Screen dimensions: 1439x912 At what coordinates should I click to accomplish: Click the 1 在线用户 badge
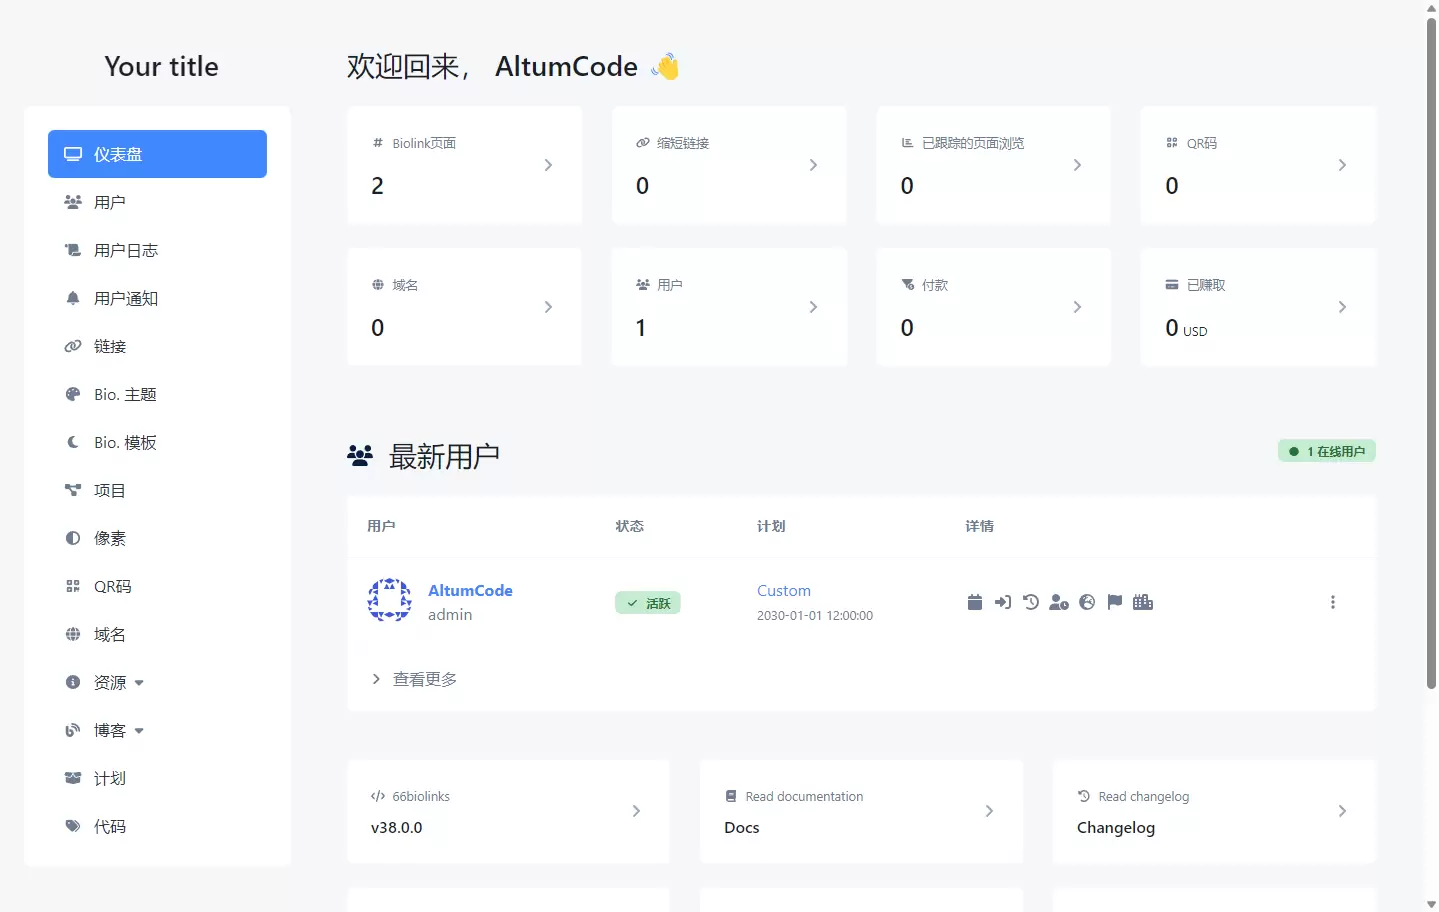1326,451
